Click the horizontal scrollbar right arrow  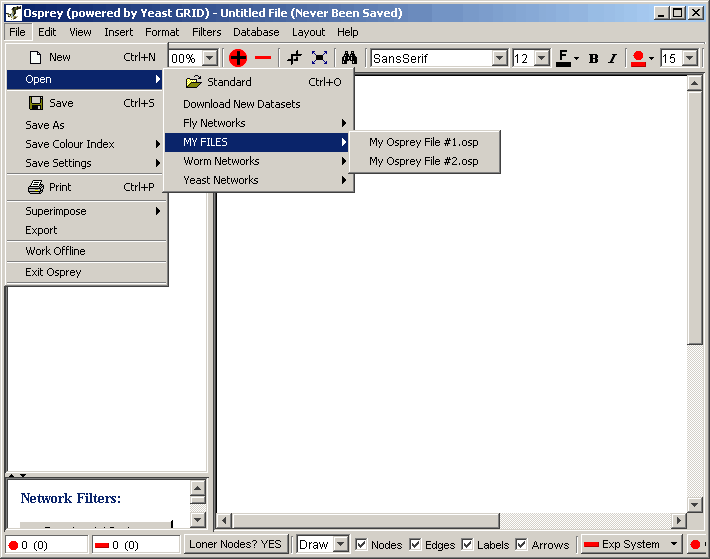click(x=679, y=520)
